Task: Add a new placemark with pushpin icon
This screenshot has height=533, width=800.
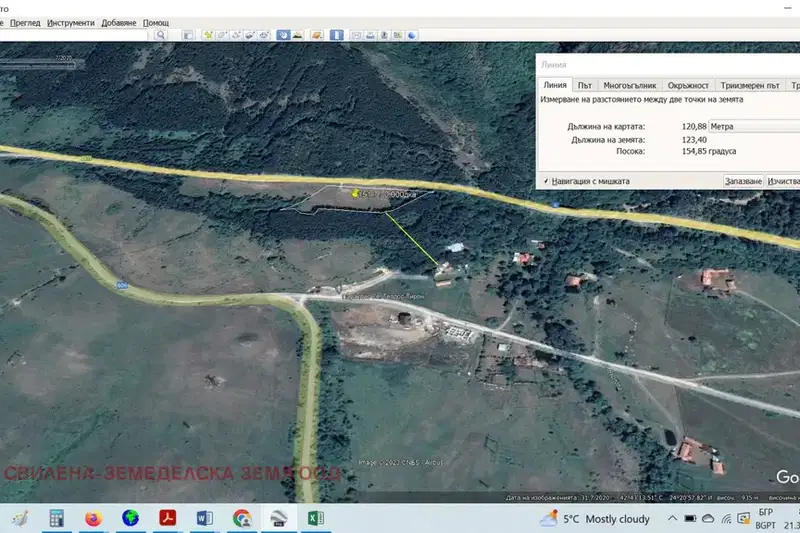Action: coord(208,35)
